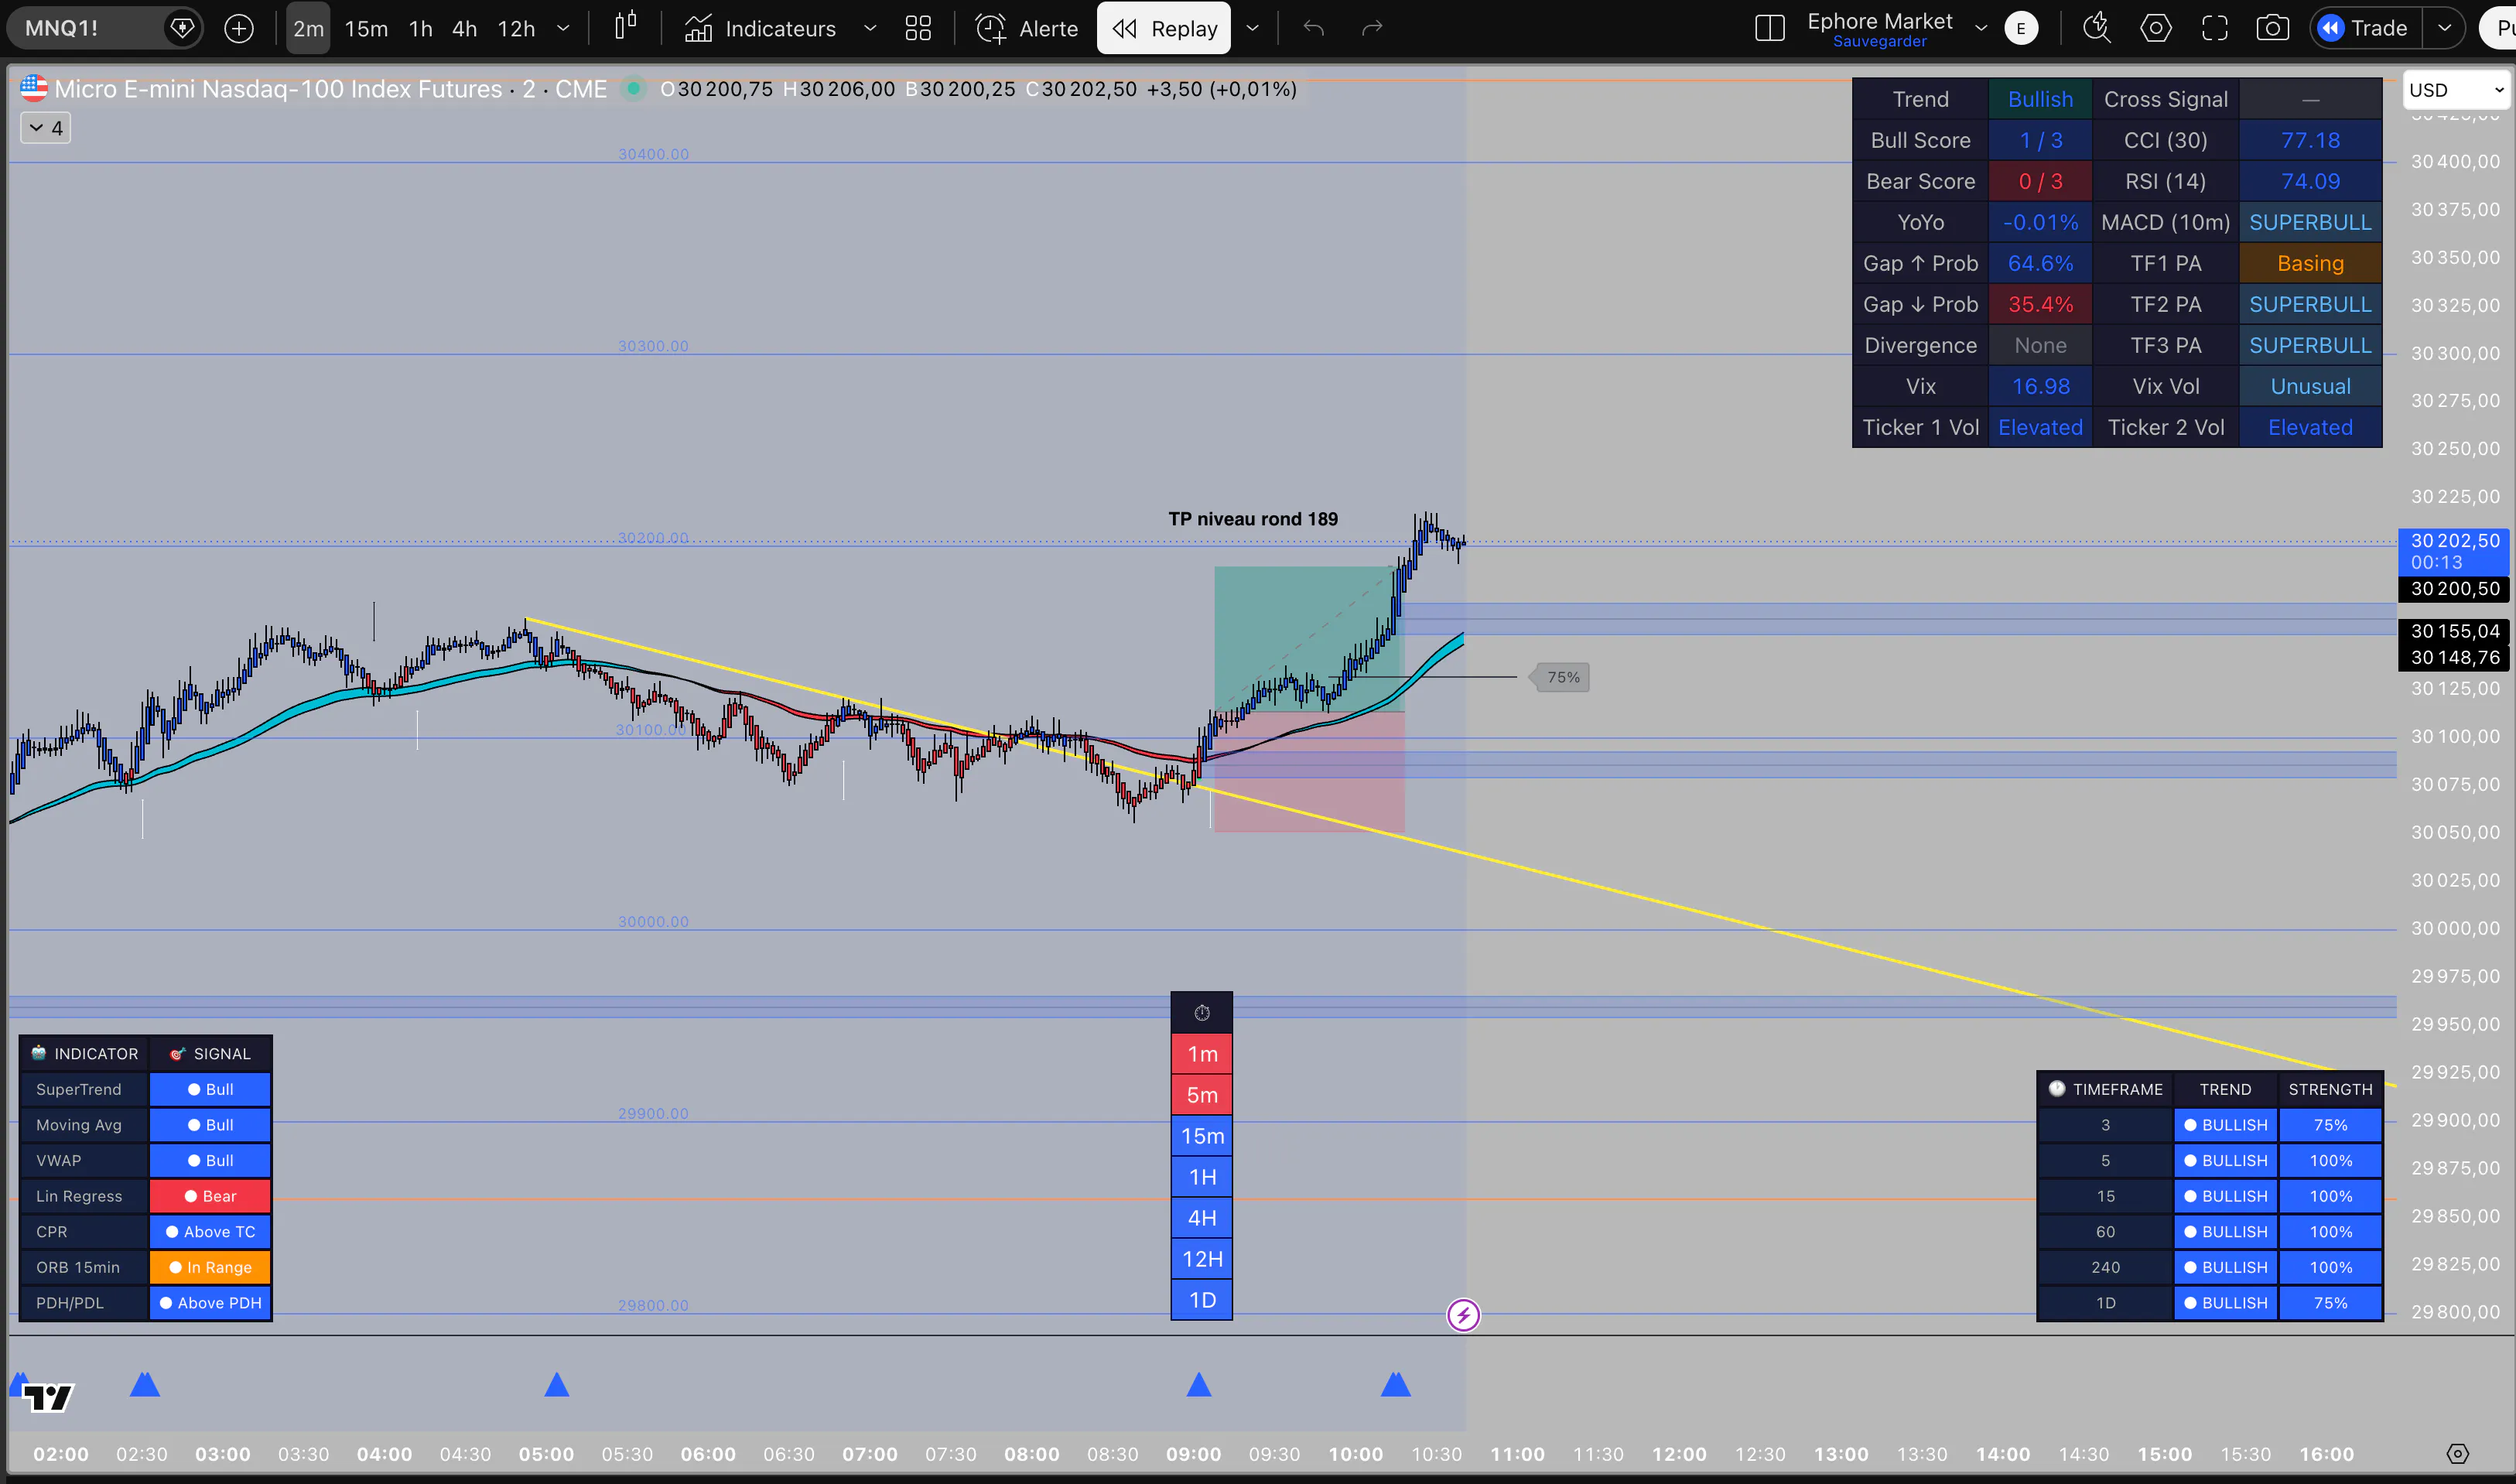
Task: Click the Vix value 16.98
Action: pos(2040,386)
